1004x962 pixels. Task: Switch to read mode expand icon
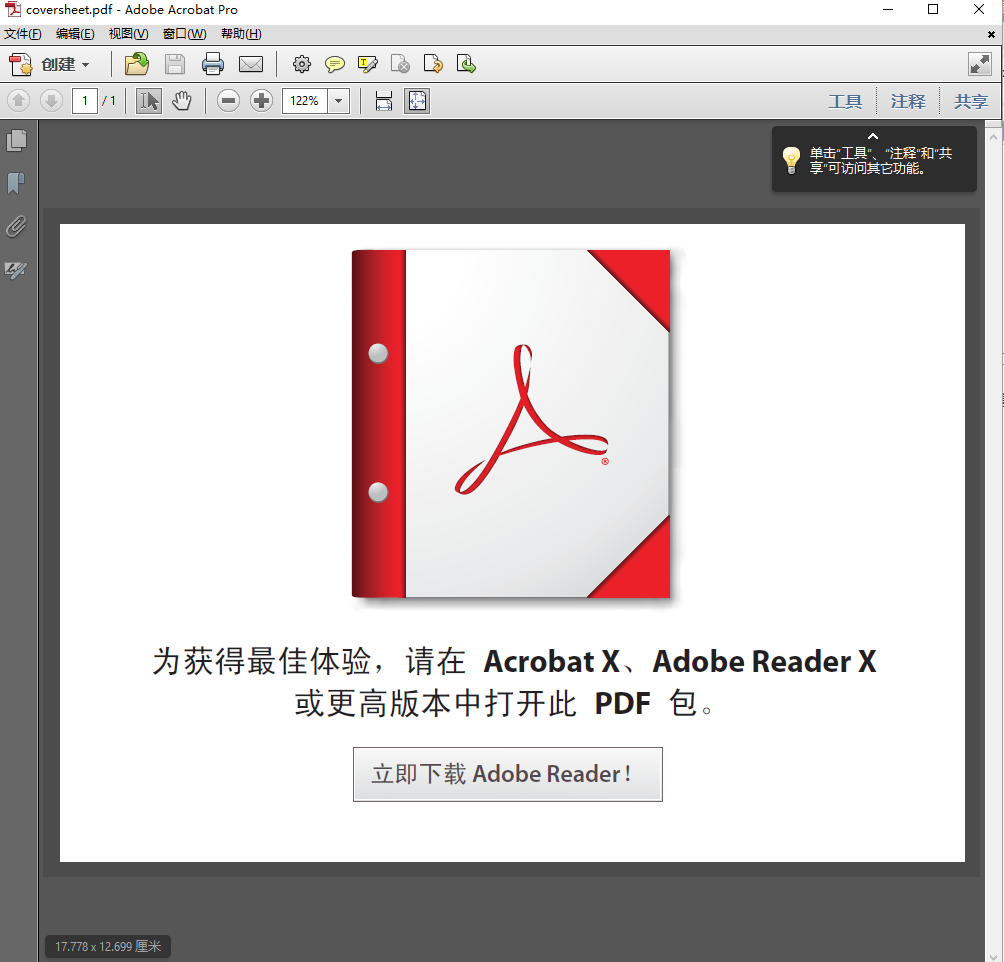click(x=980, y=64)
